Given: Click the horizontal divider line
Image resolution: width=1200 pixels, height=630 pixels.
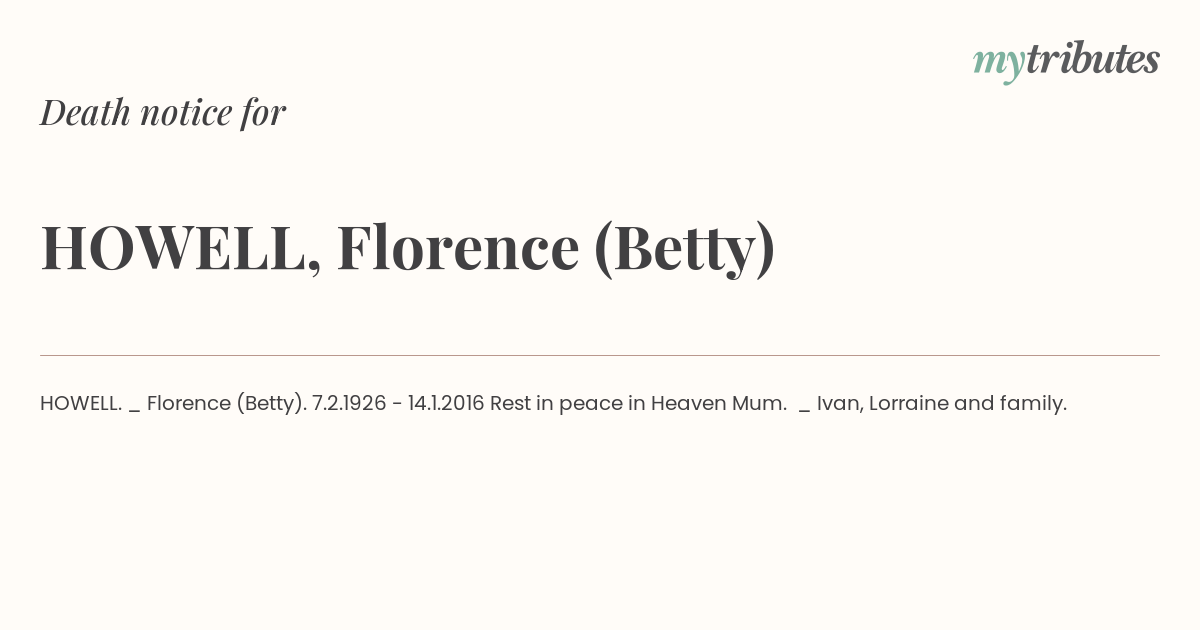Looking at the screenshot, I should point(600,355).
